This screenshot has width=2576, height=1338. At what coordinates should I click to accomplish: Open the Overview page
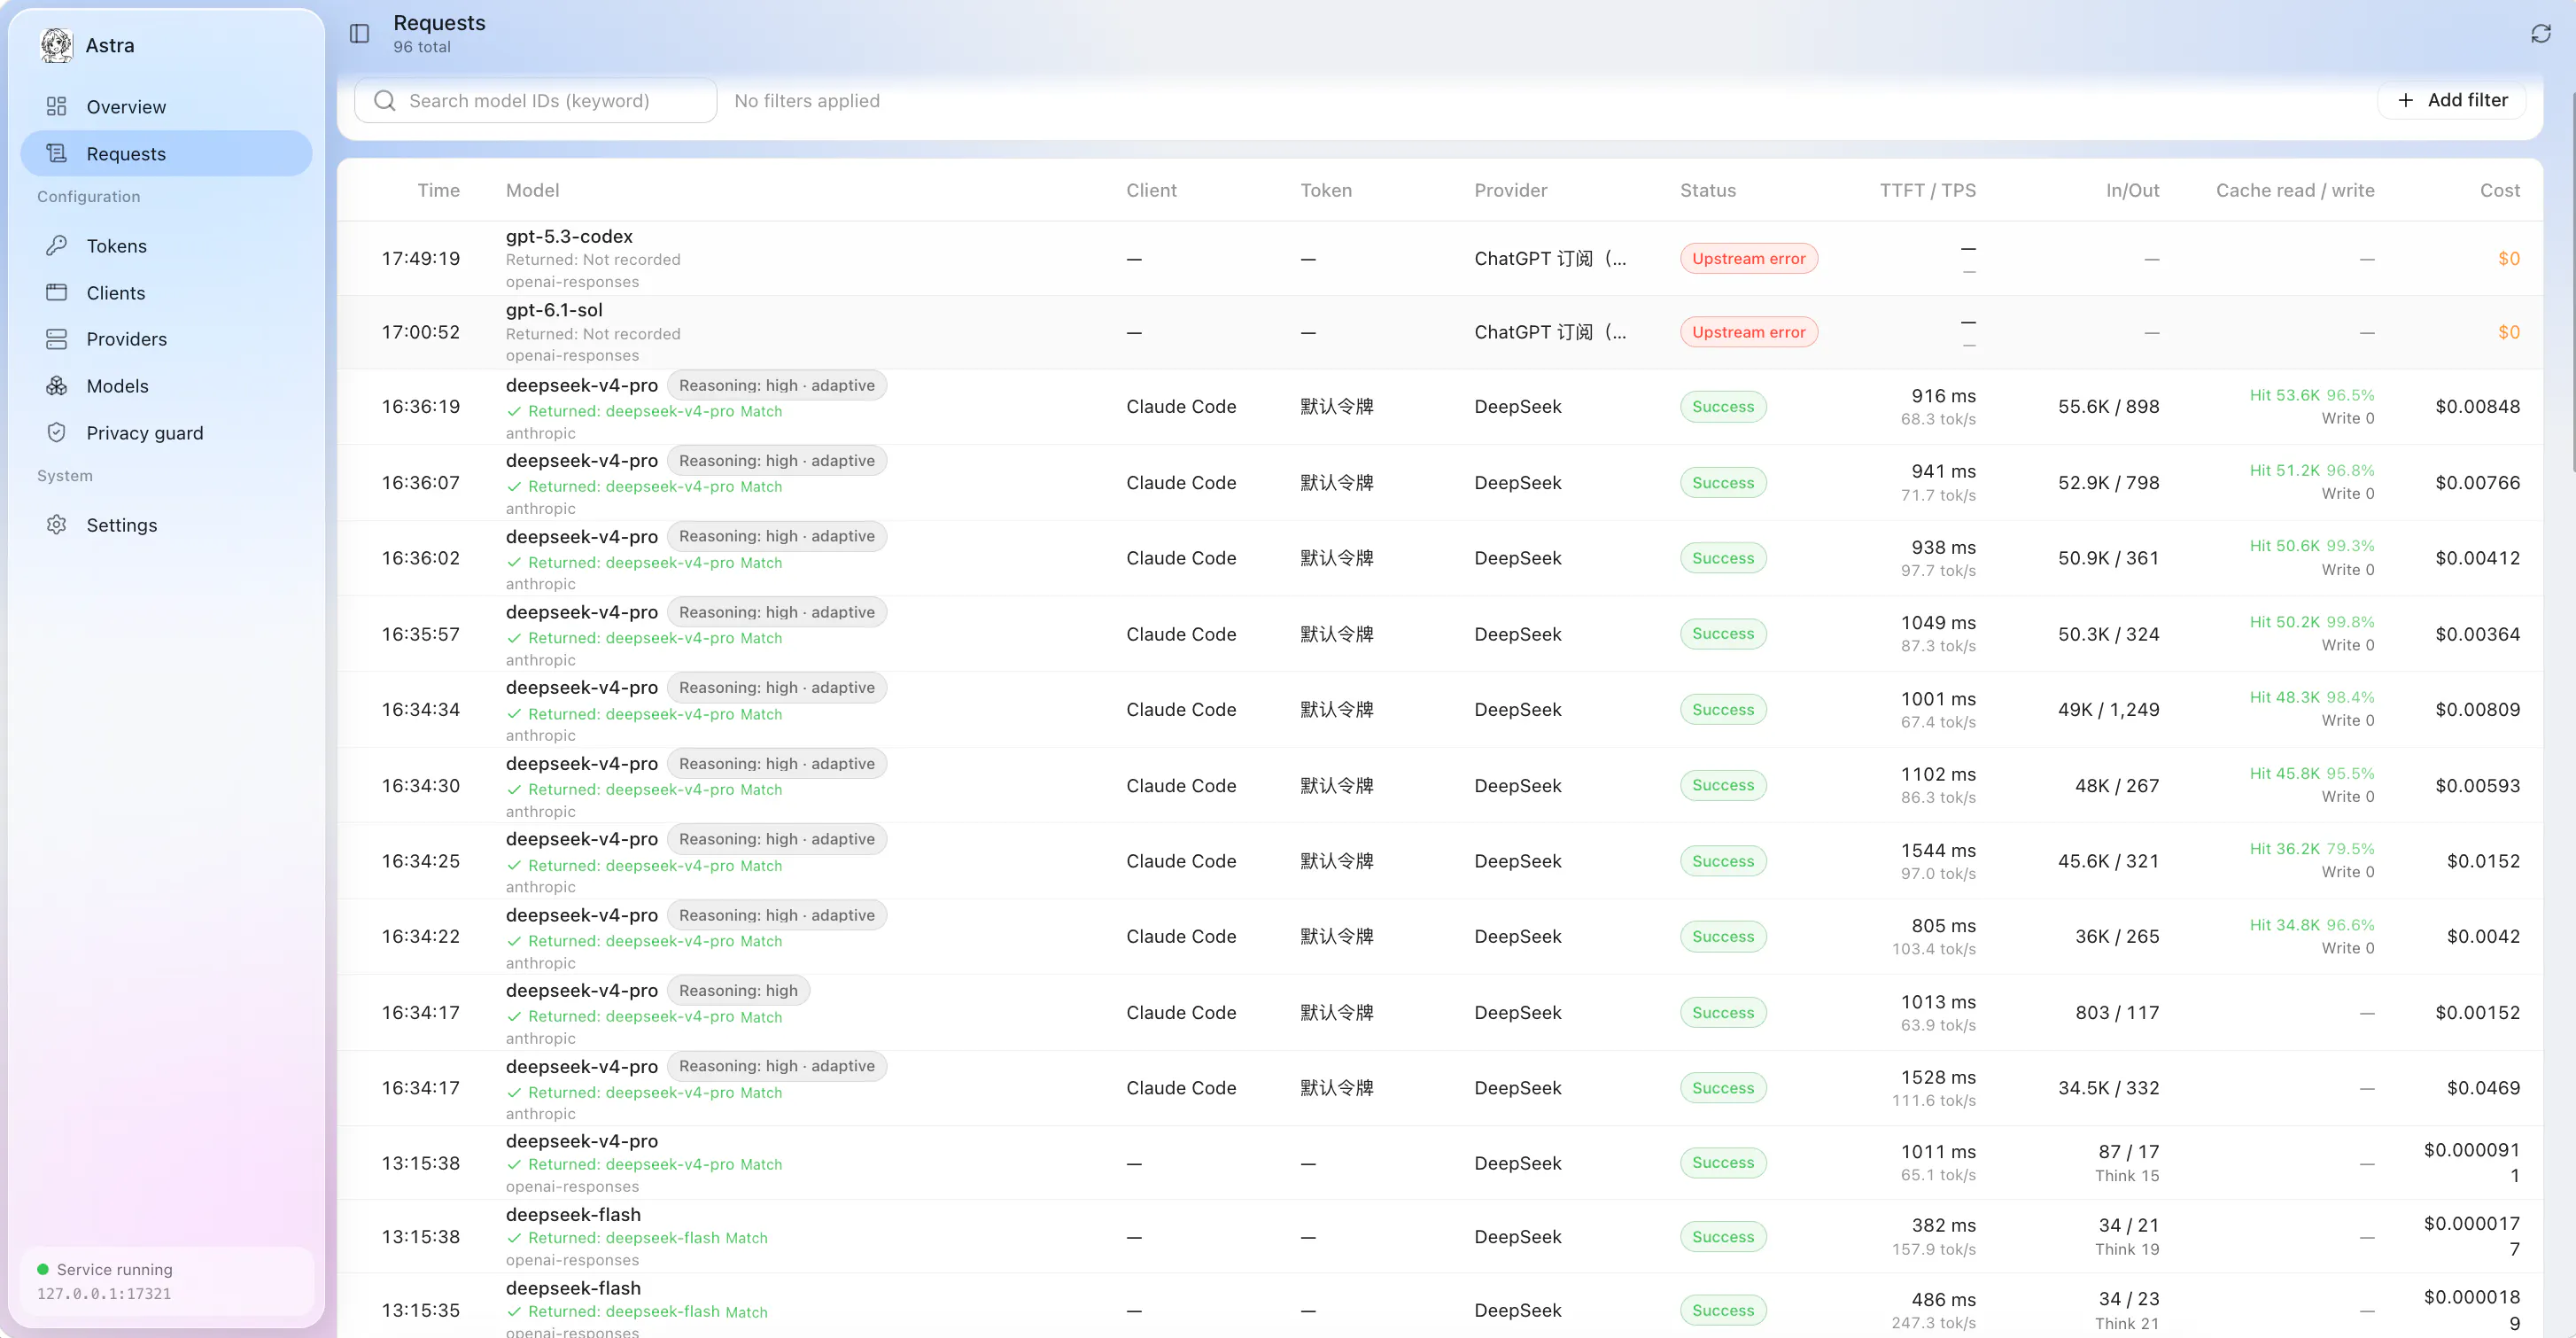pyautogui.click(x=166, y=107)
